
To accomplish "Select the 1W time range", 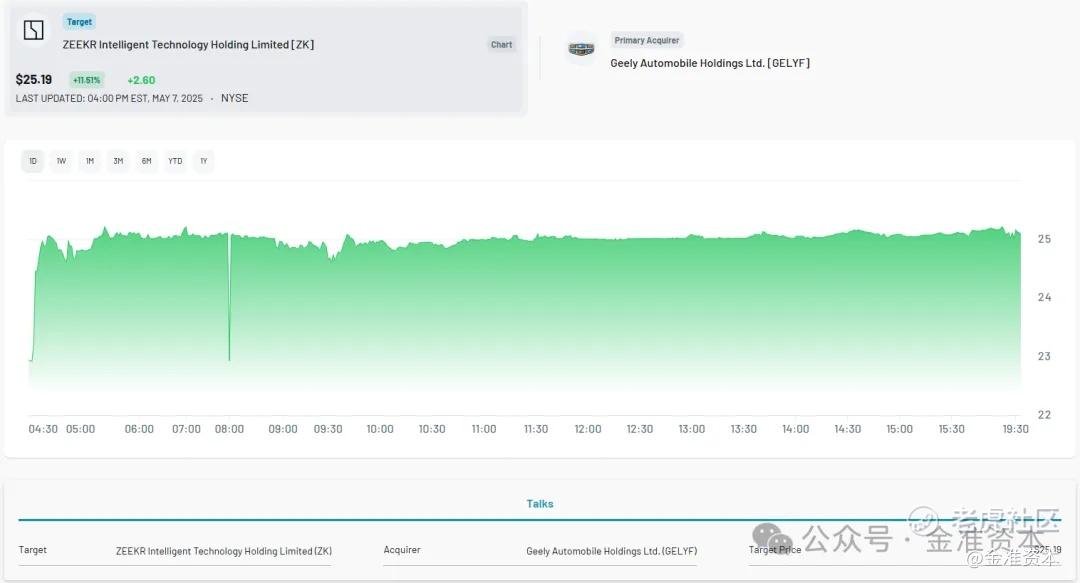I will (61, 161).
